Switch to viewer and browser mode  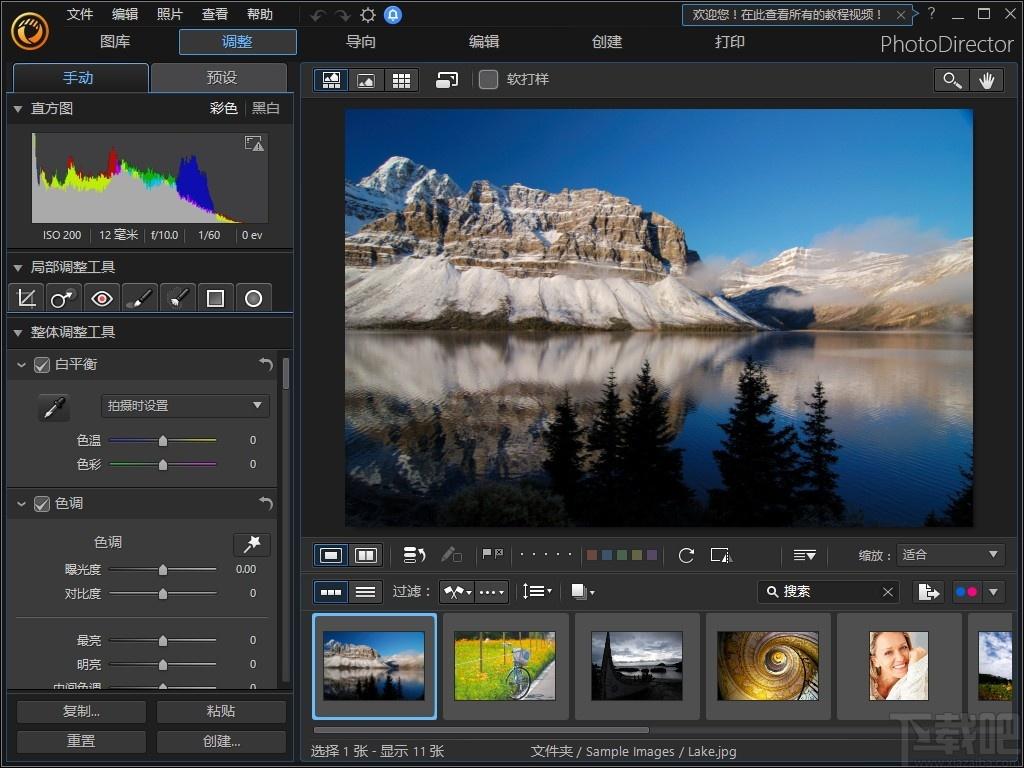[x=331, y=80]
